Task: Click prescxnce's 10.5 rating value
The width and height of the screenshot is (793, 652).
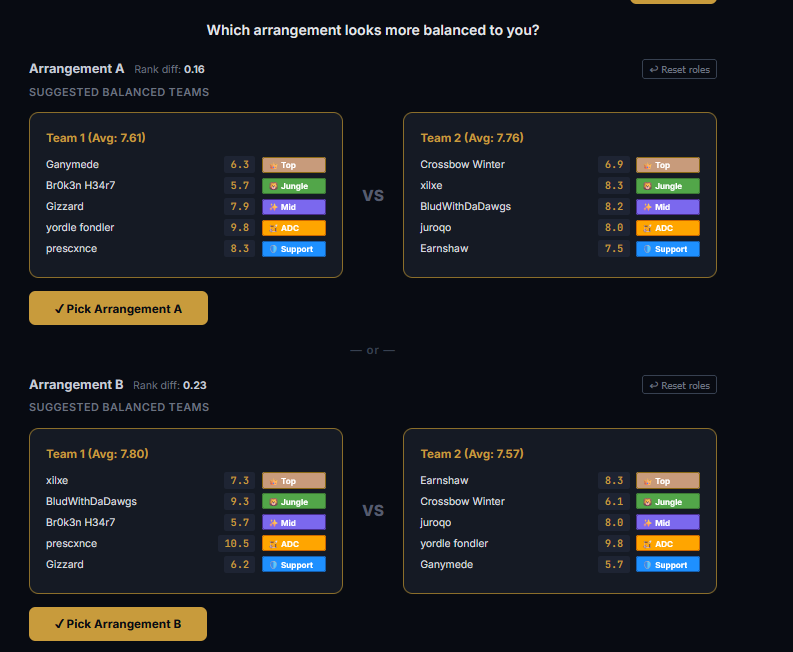Action: [x=237, y=543]
